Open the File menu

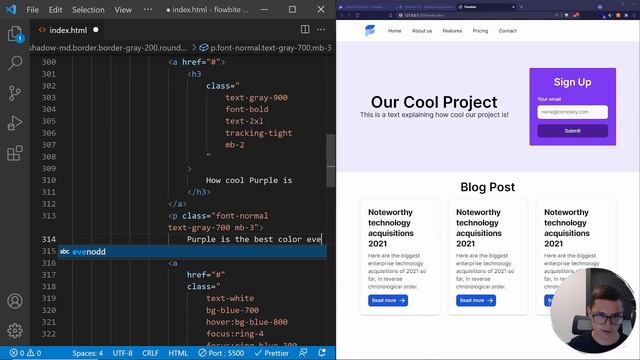[32, 10]
